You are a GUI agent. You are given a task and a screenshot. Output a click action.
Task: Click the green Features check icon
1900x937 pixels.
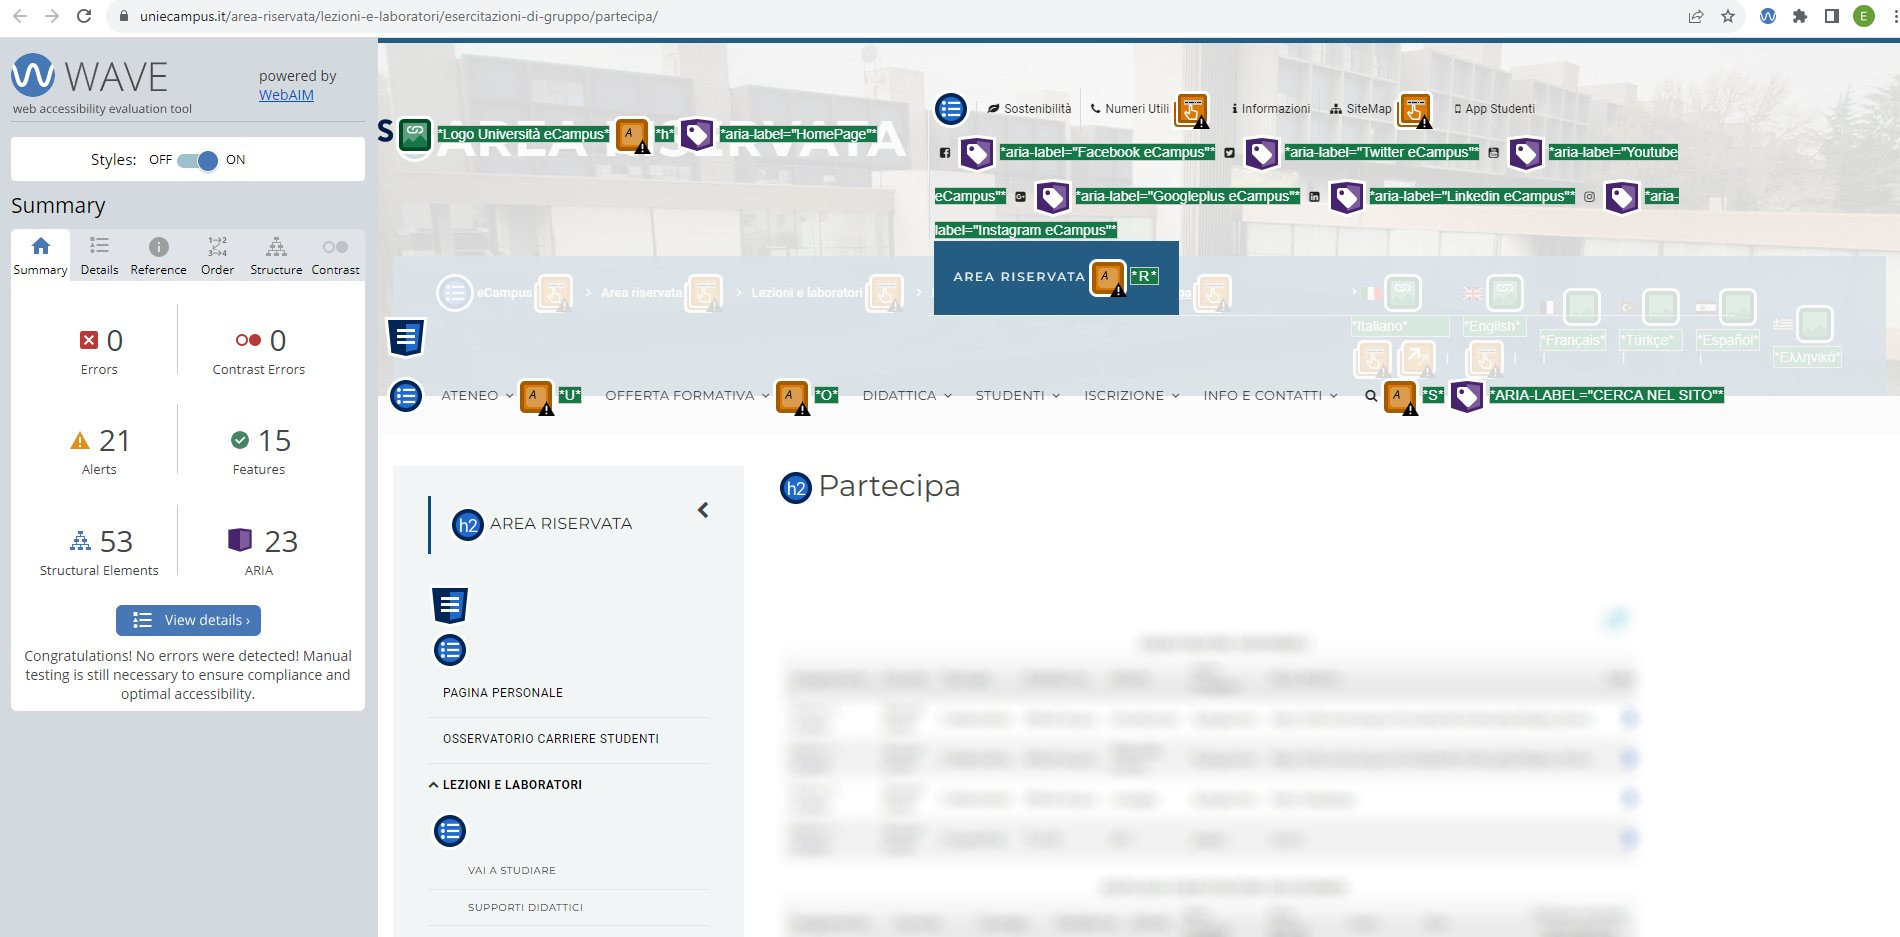pyautogui.click(x=240, y=440)
